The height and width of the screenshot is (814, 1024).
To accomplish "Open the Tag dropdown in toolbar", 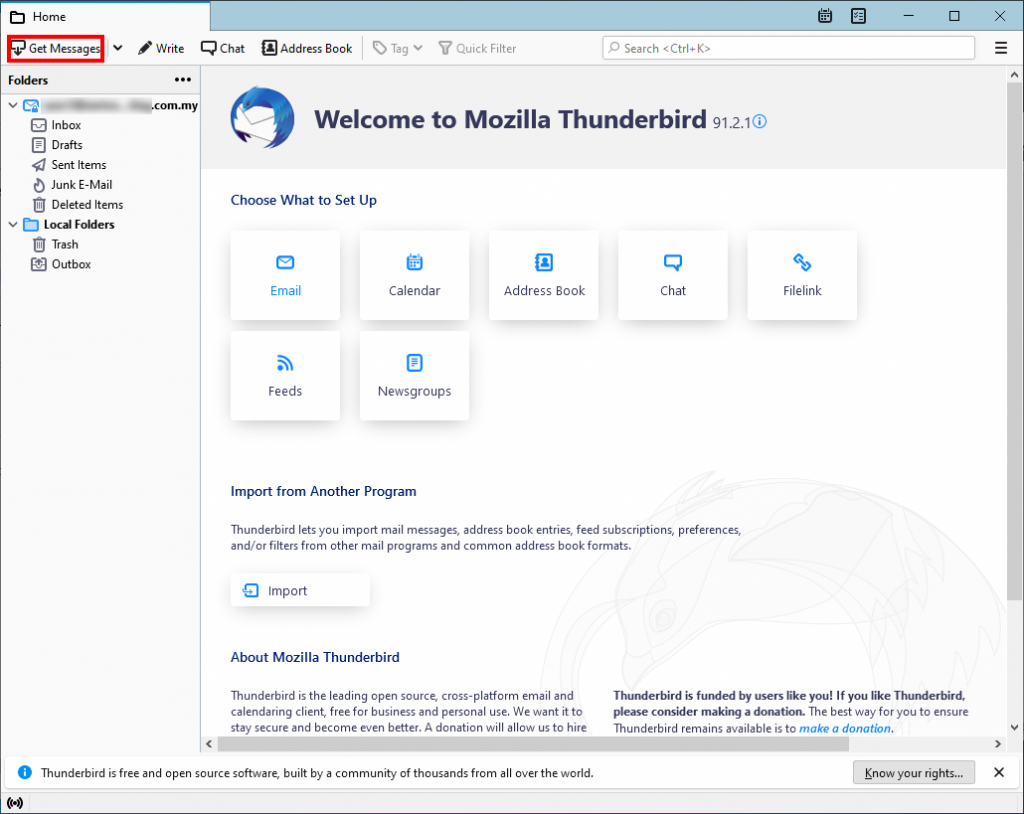I will pos(398,48).
